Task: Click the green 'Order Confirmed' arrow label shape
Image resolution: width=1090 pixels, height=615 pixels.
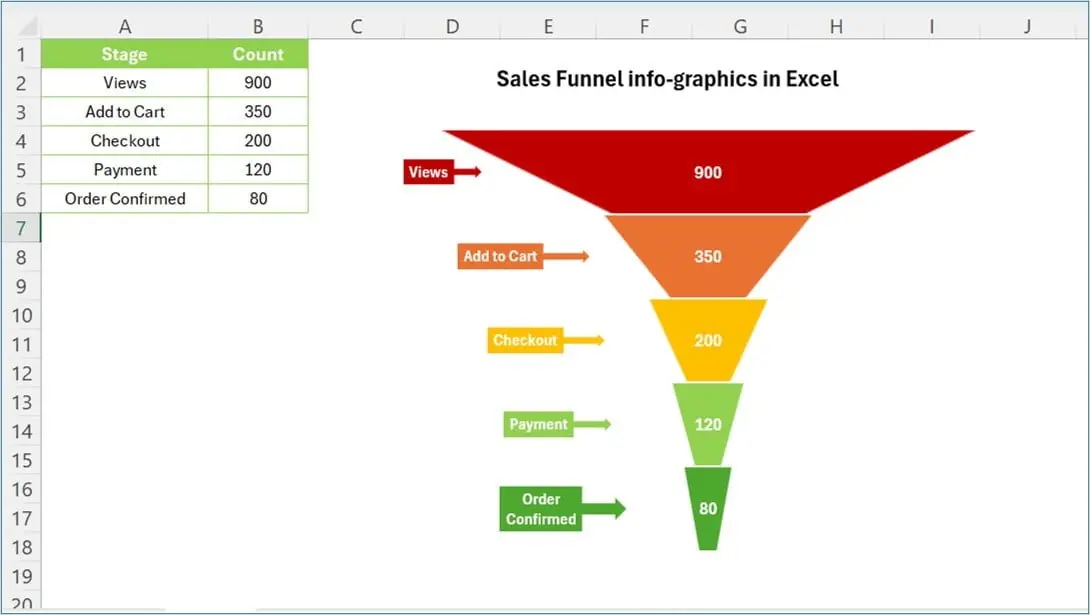Action: [562, 509]
